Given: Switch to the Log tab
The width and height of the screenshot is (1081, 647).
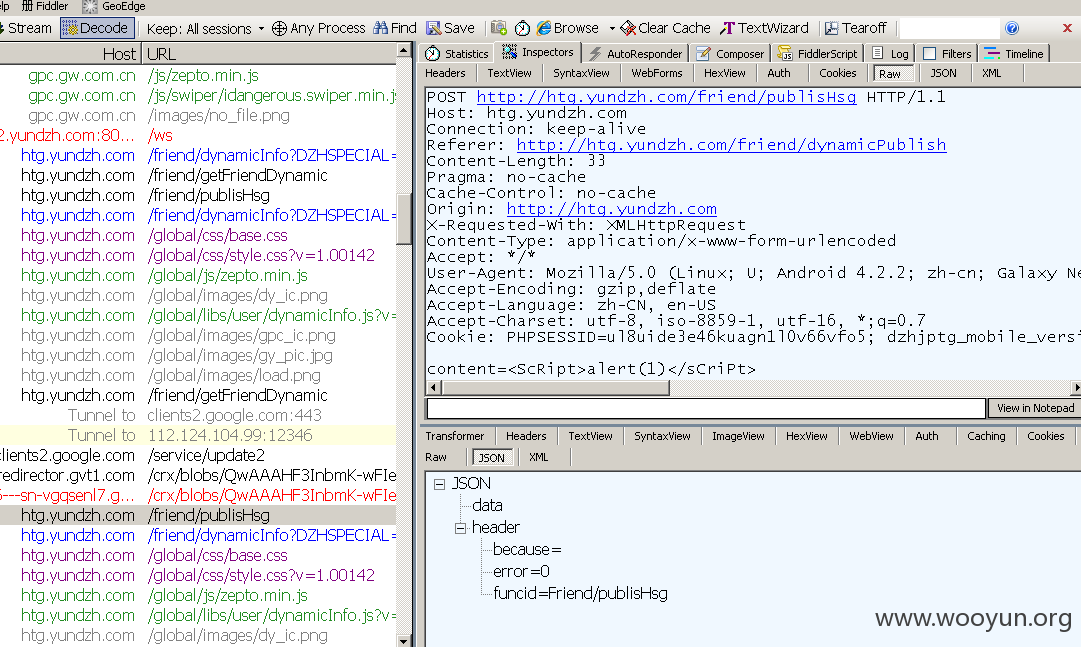Looking at the screenshot, I should (890, 54).
